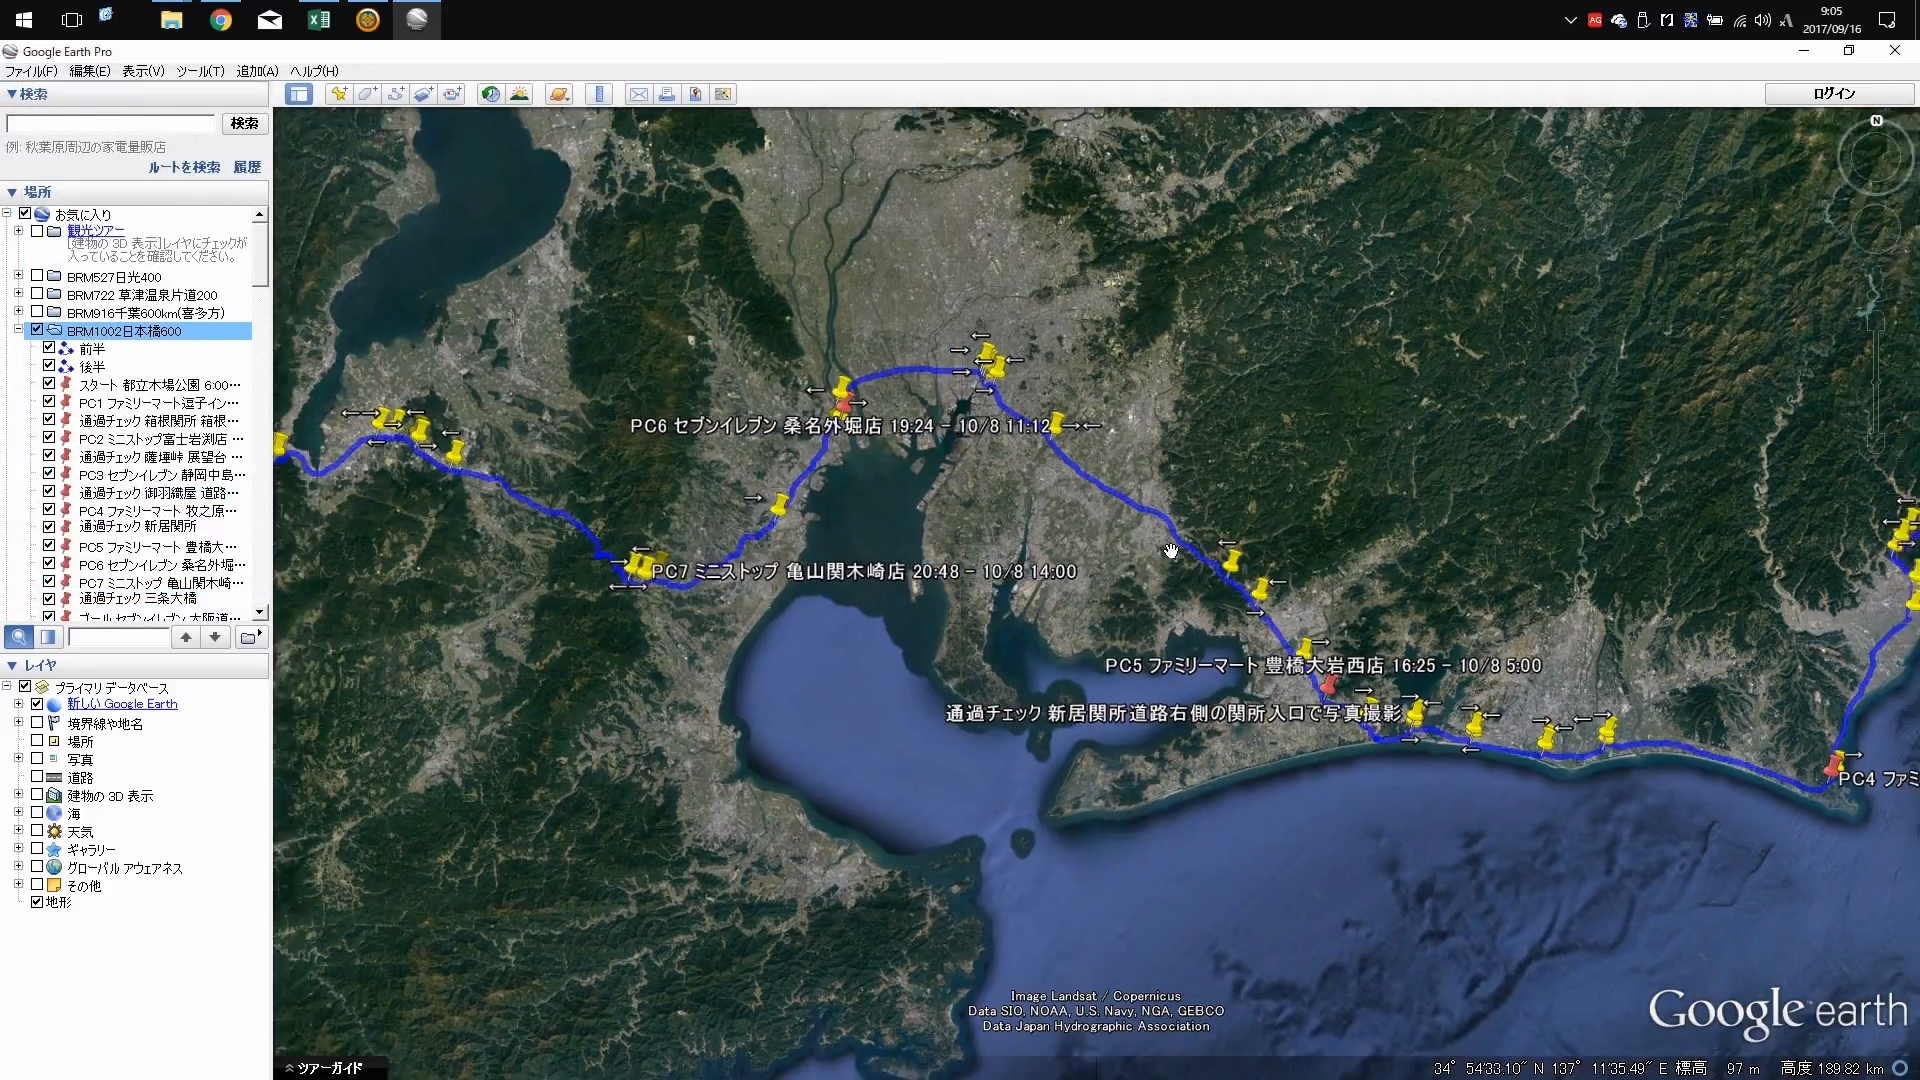Click the red PC6 placemark pin on the map
This screenshot has width=1920, height=1080.
coord(845,404)
